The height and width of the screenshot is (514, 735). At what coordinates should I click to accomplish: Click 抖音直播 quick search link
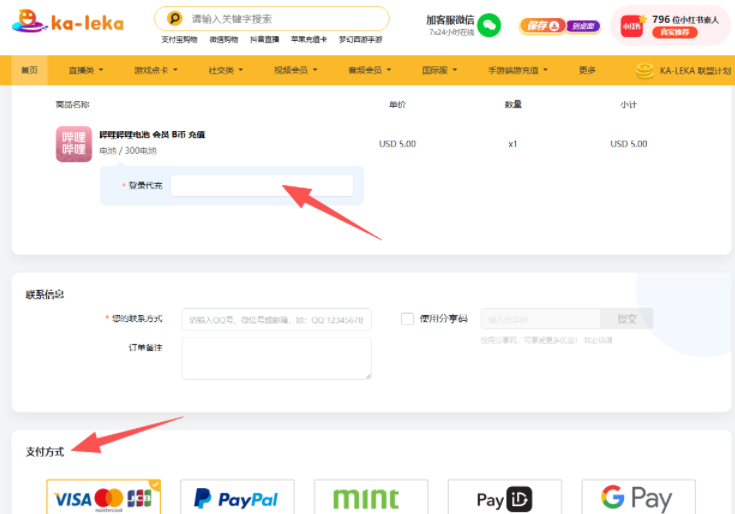264,39
